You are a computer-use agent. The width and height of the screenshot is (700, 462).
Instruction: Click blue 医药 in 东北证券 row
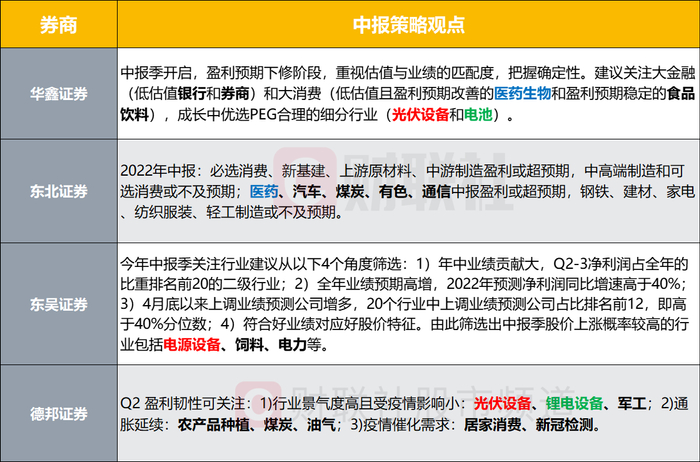pyautogui.click(x=264, y=191)
